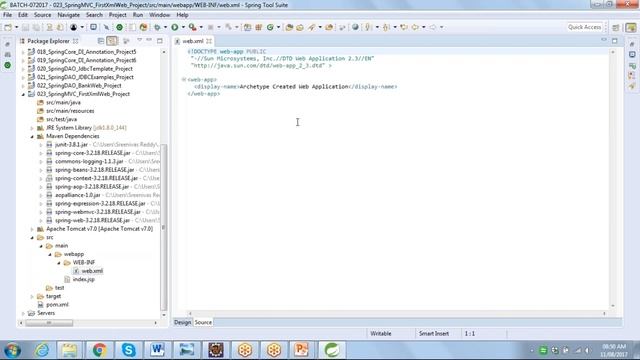Select index.jsp in the Package Explorer
This screenshot has width=640, height=360.
pyautogui.click(x=84, y=280)
